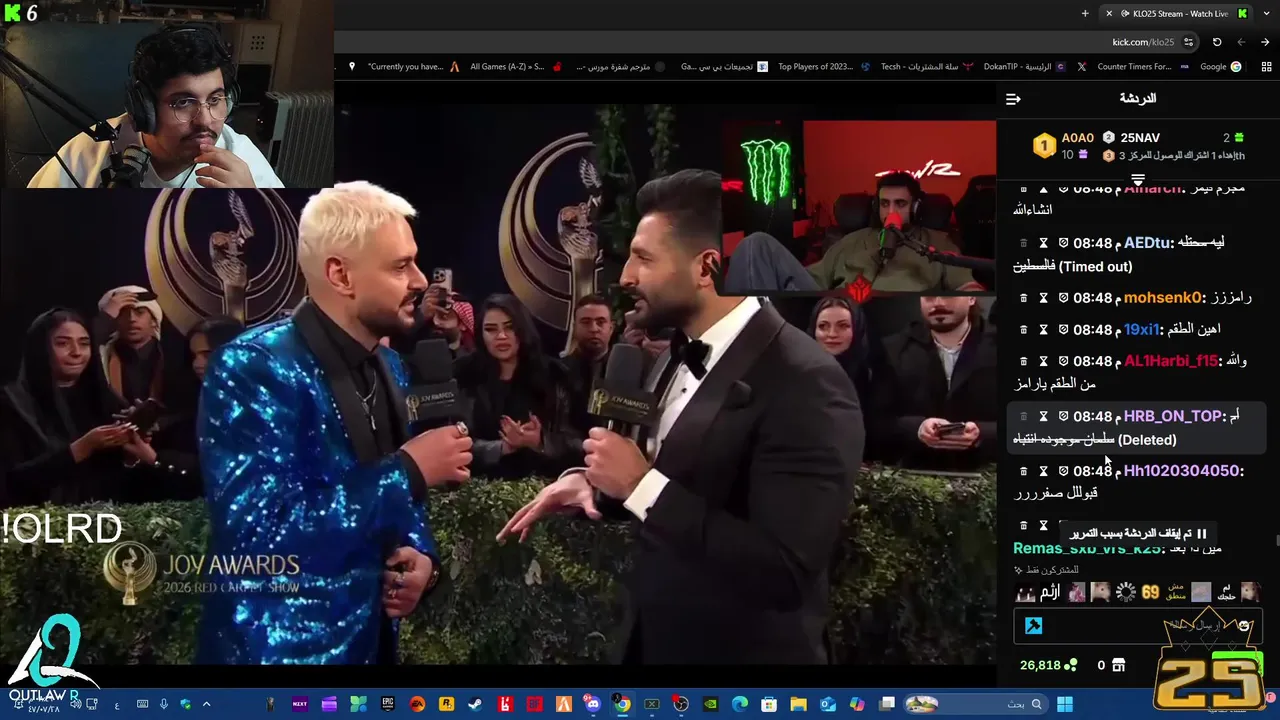Open the Windows Start menu
1280x720 pixels.
pyautogui.click(x=1064, y=704)
